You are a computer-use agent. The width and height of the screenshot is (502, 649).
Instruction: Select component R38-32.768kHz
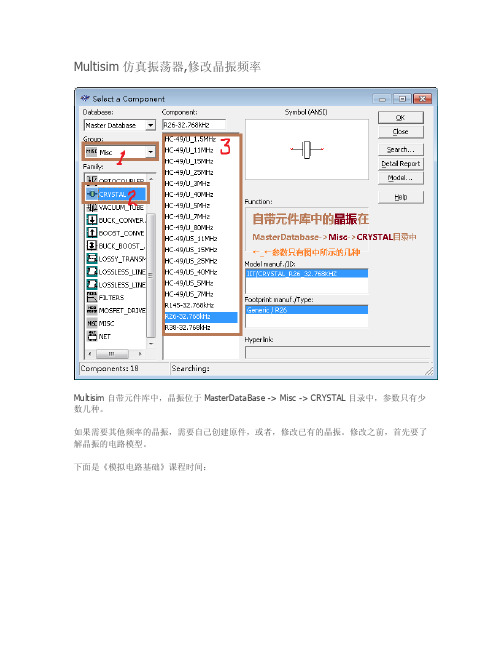[188, 327]
